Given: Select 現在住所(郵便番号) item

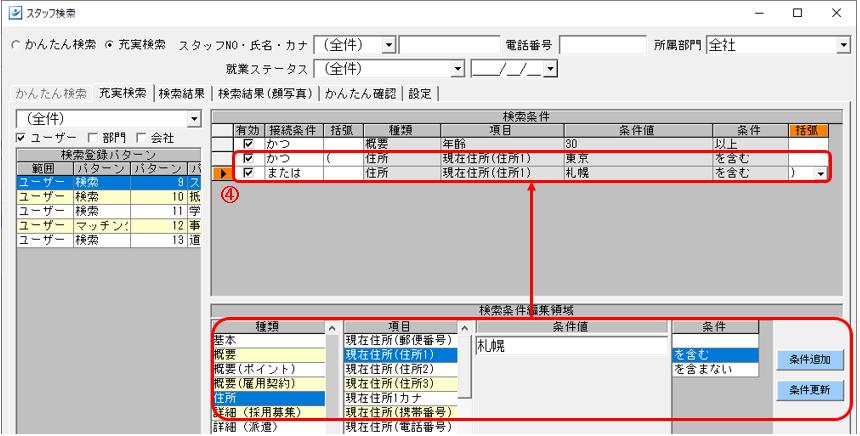Looking at the screenshot, I should click(x=400, y=341).
